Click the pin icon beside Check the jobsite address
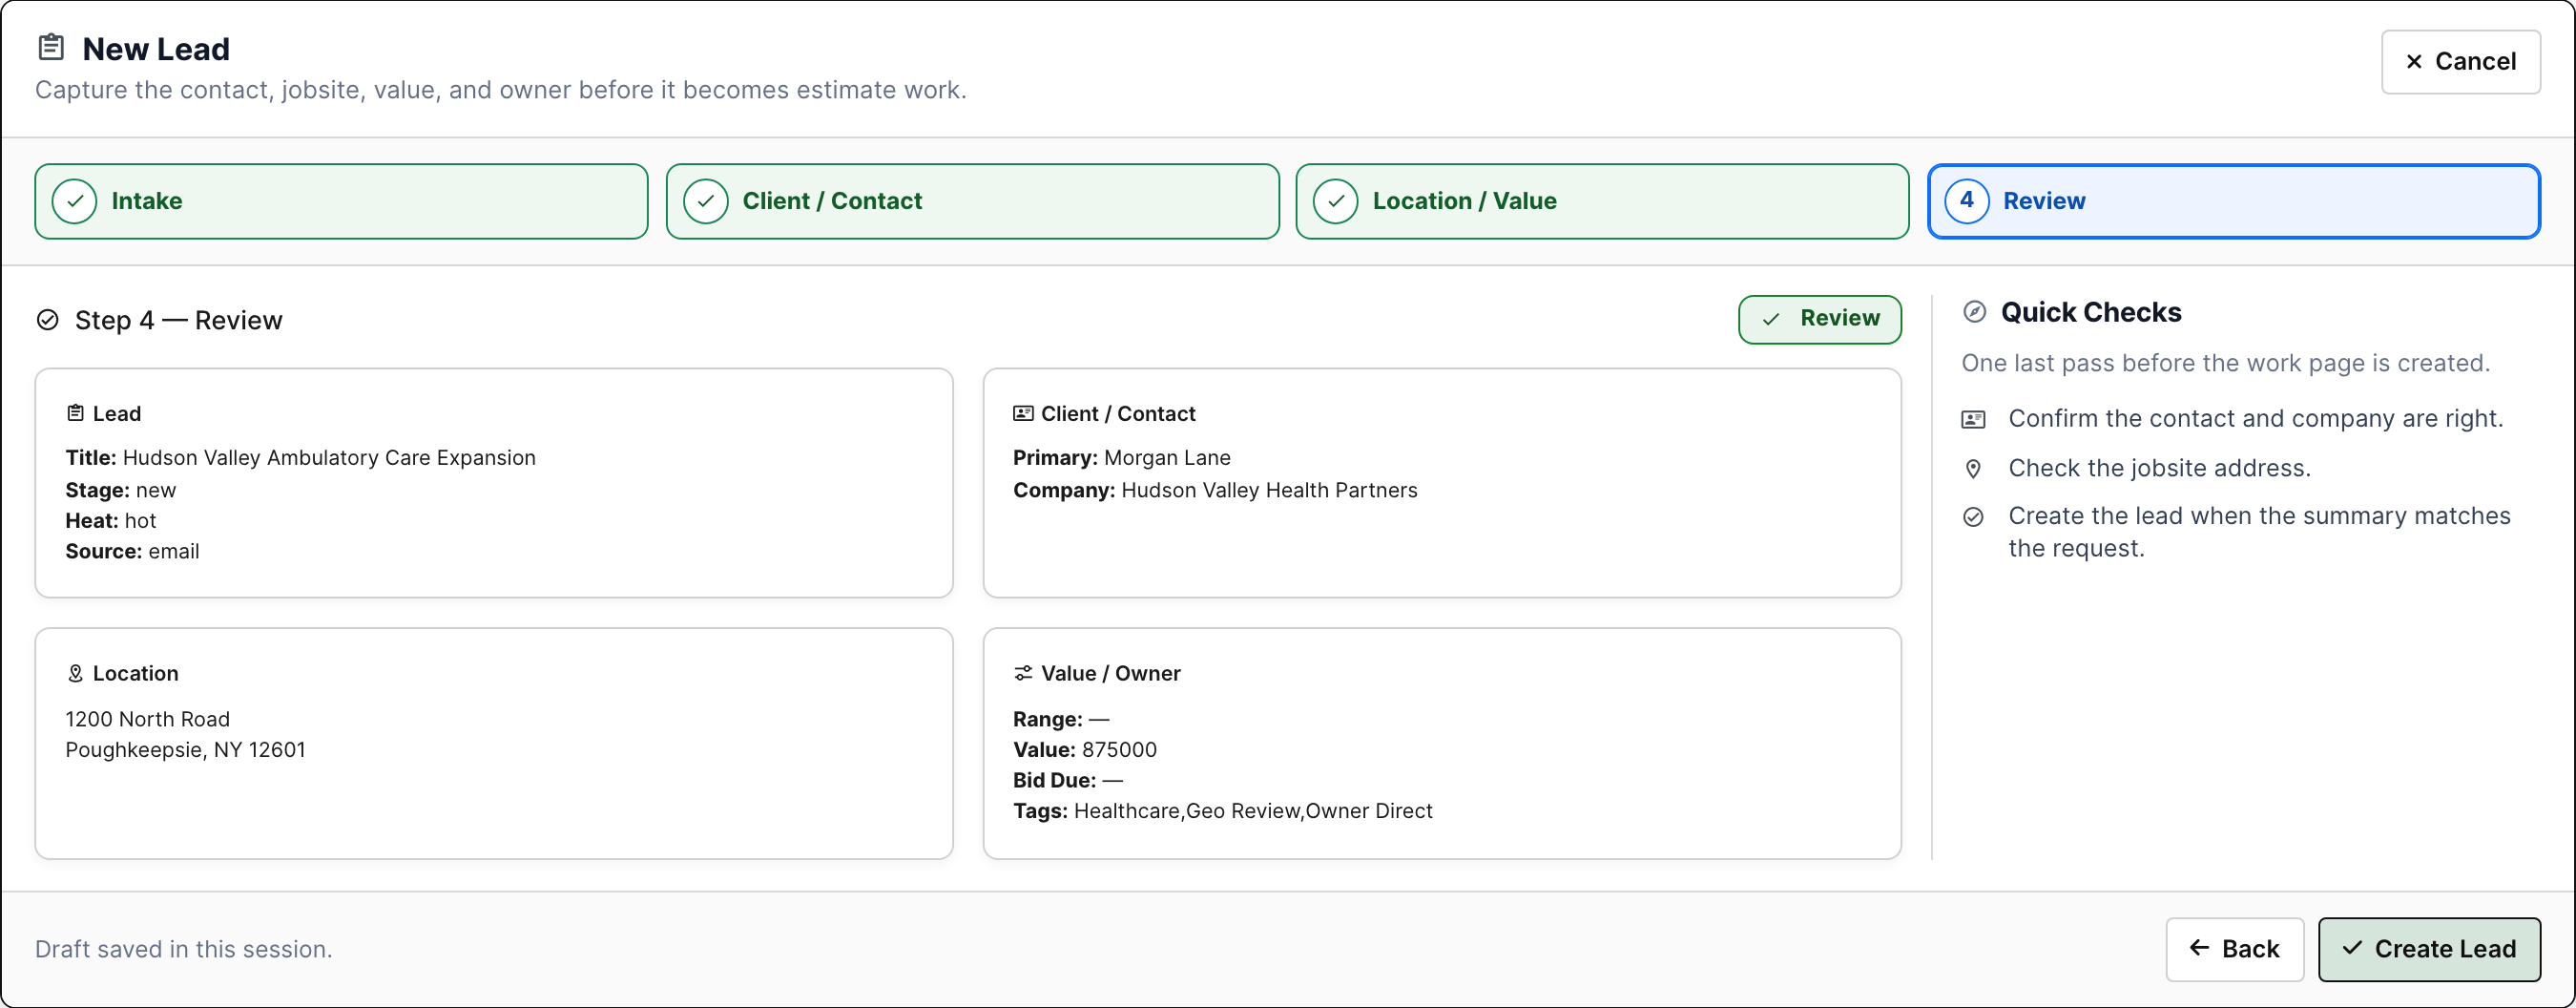Screen dimensions: 2576x1008 (x=1973, y=468)
